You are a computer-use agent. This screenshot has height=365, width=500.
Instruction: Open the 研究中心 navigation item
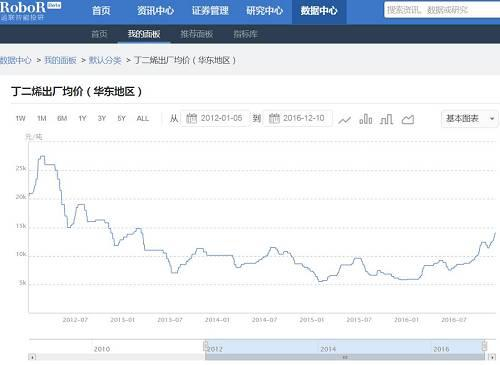click(265, 11)
